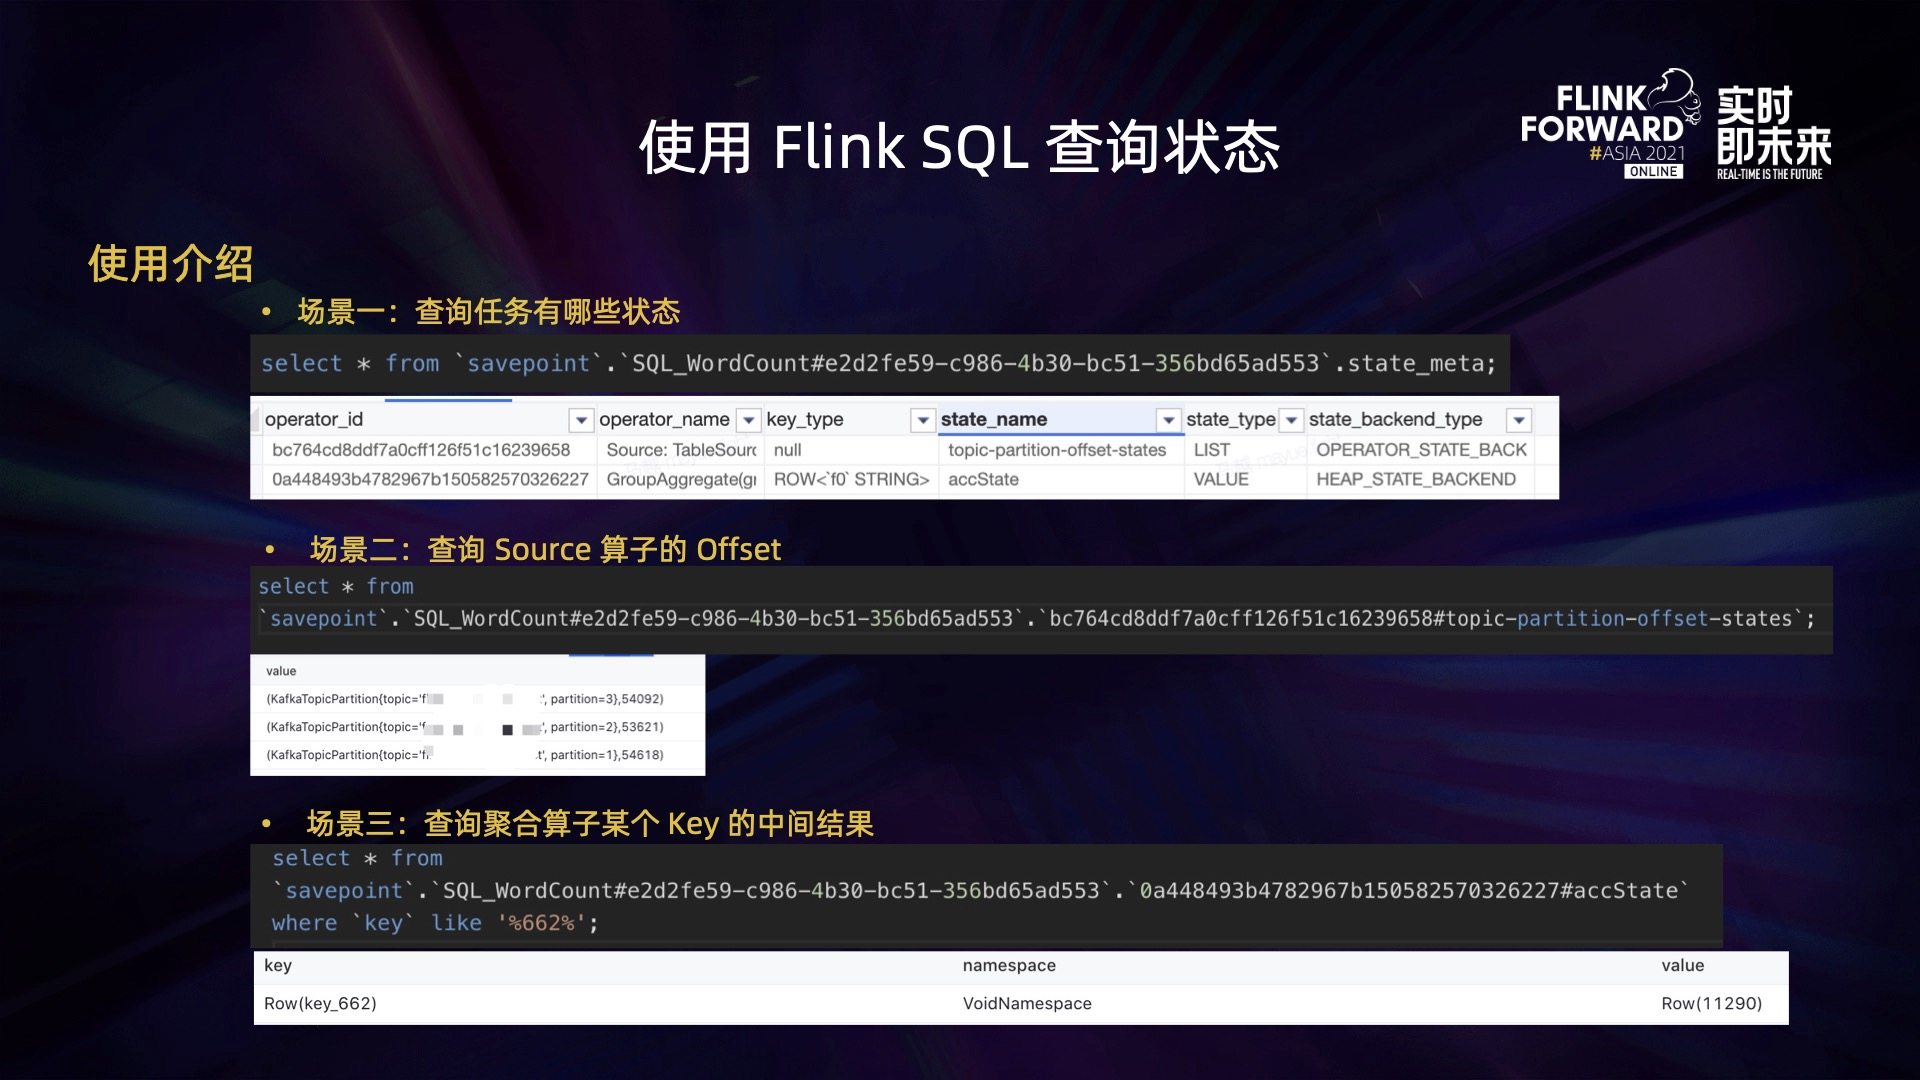The width and height of the screenshot is (1920, 1080).
Task: Click the HEAP_STATE_BACKEND cell
Action: click(1415, 480)
